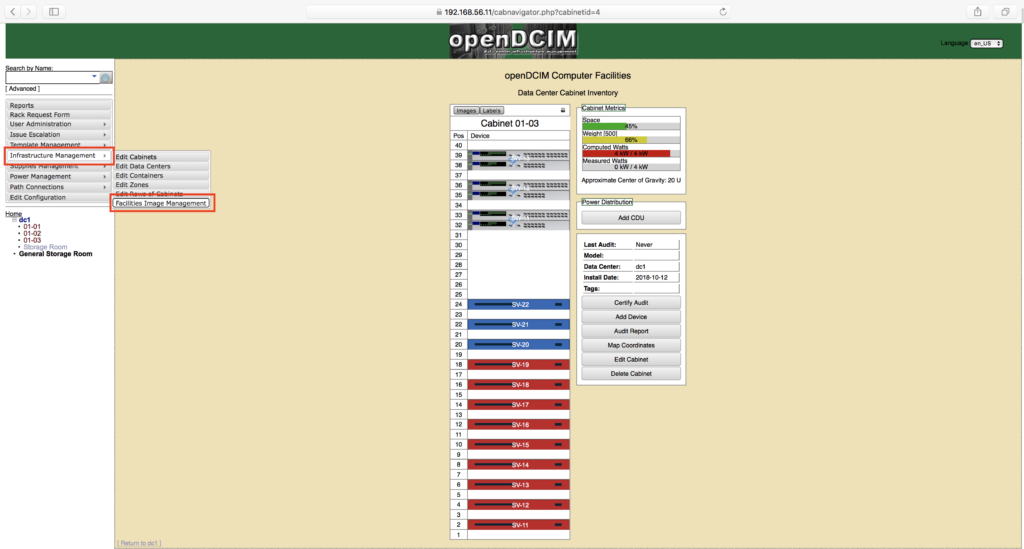Click the switch image at position 36
This screenshot has height=549, width=1024.
pyautogui.click(x=519, y=190)
